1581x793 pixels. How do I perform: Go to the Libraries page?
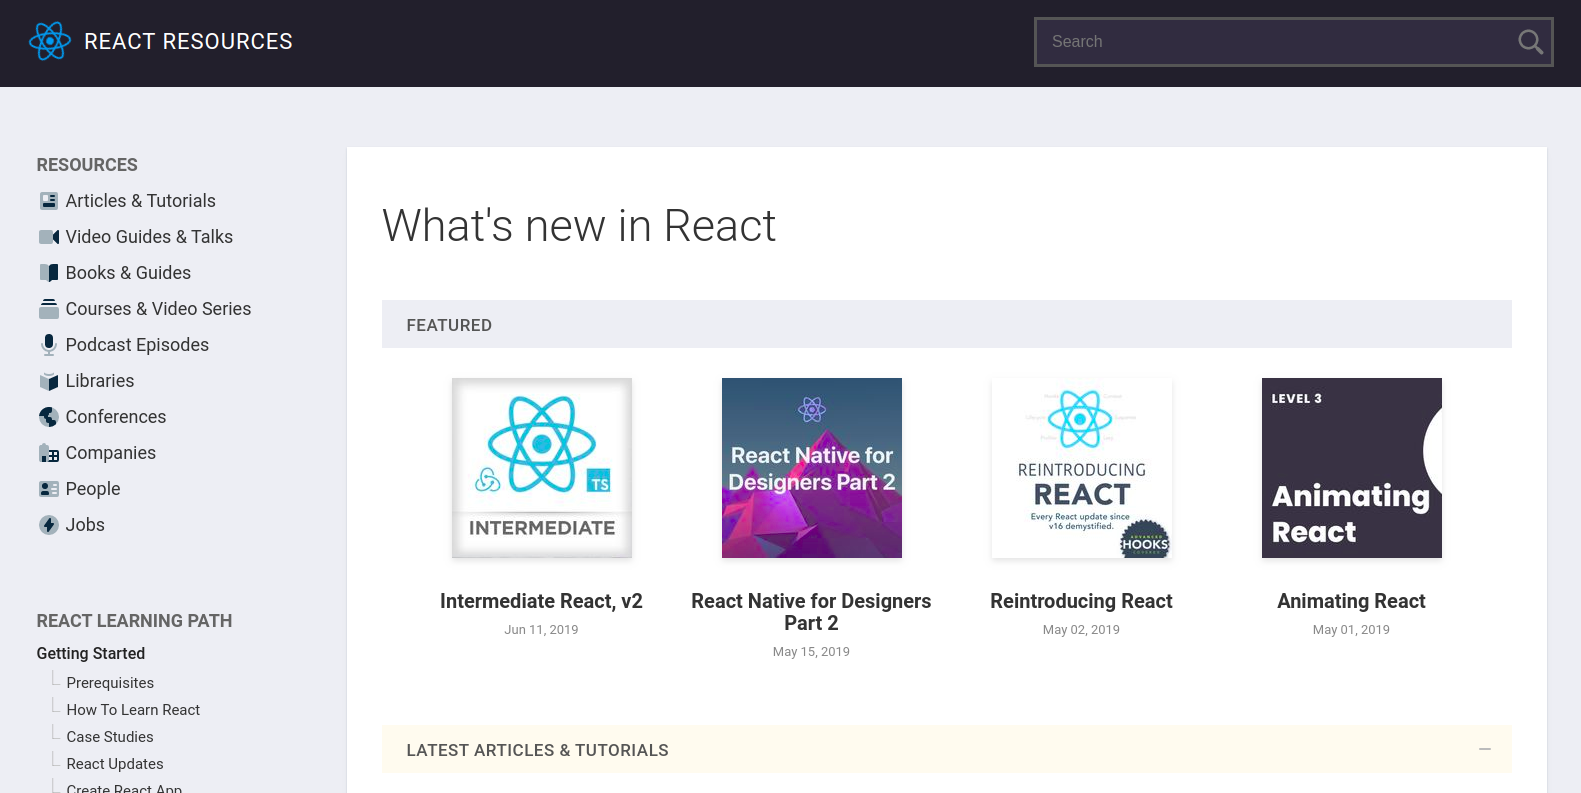click(x=99, y=381)
